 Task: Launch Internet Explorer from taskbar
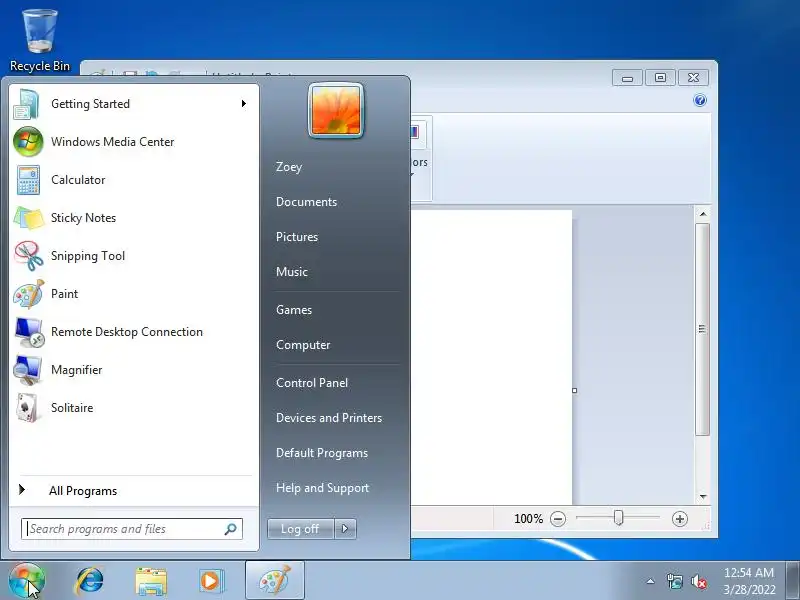point(90,581)
